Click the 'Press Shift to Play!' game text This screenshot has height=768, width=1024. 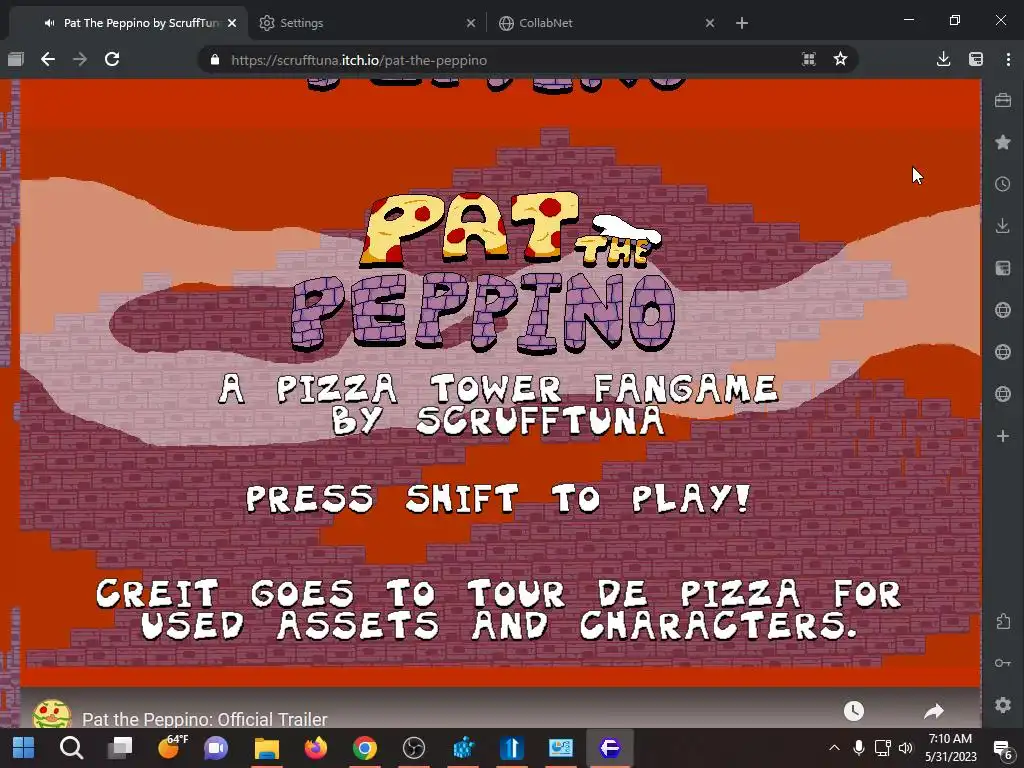coord(498,499)
